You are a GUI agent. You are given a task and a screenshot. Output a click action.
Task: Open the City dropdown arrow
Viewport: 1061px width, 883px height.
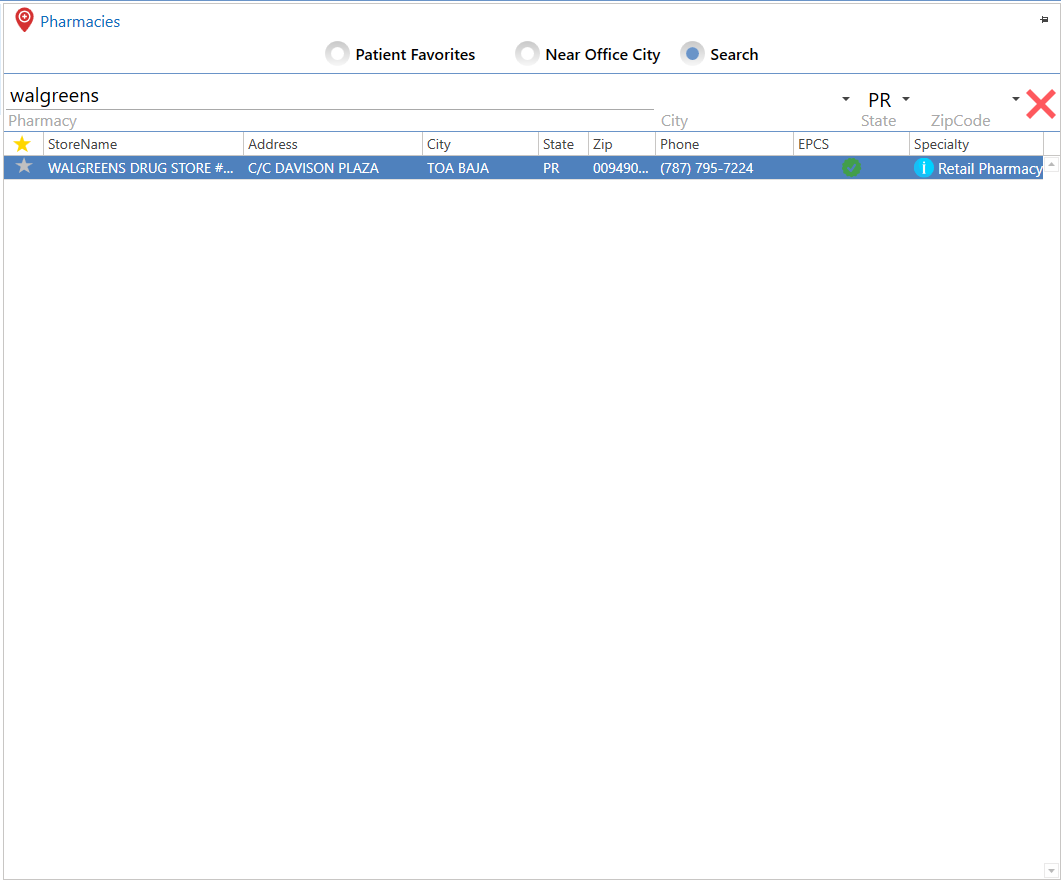click(x=845, y=99)
